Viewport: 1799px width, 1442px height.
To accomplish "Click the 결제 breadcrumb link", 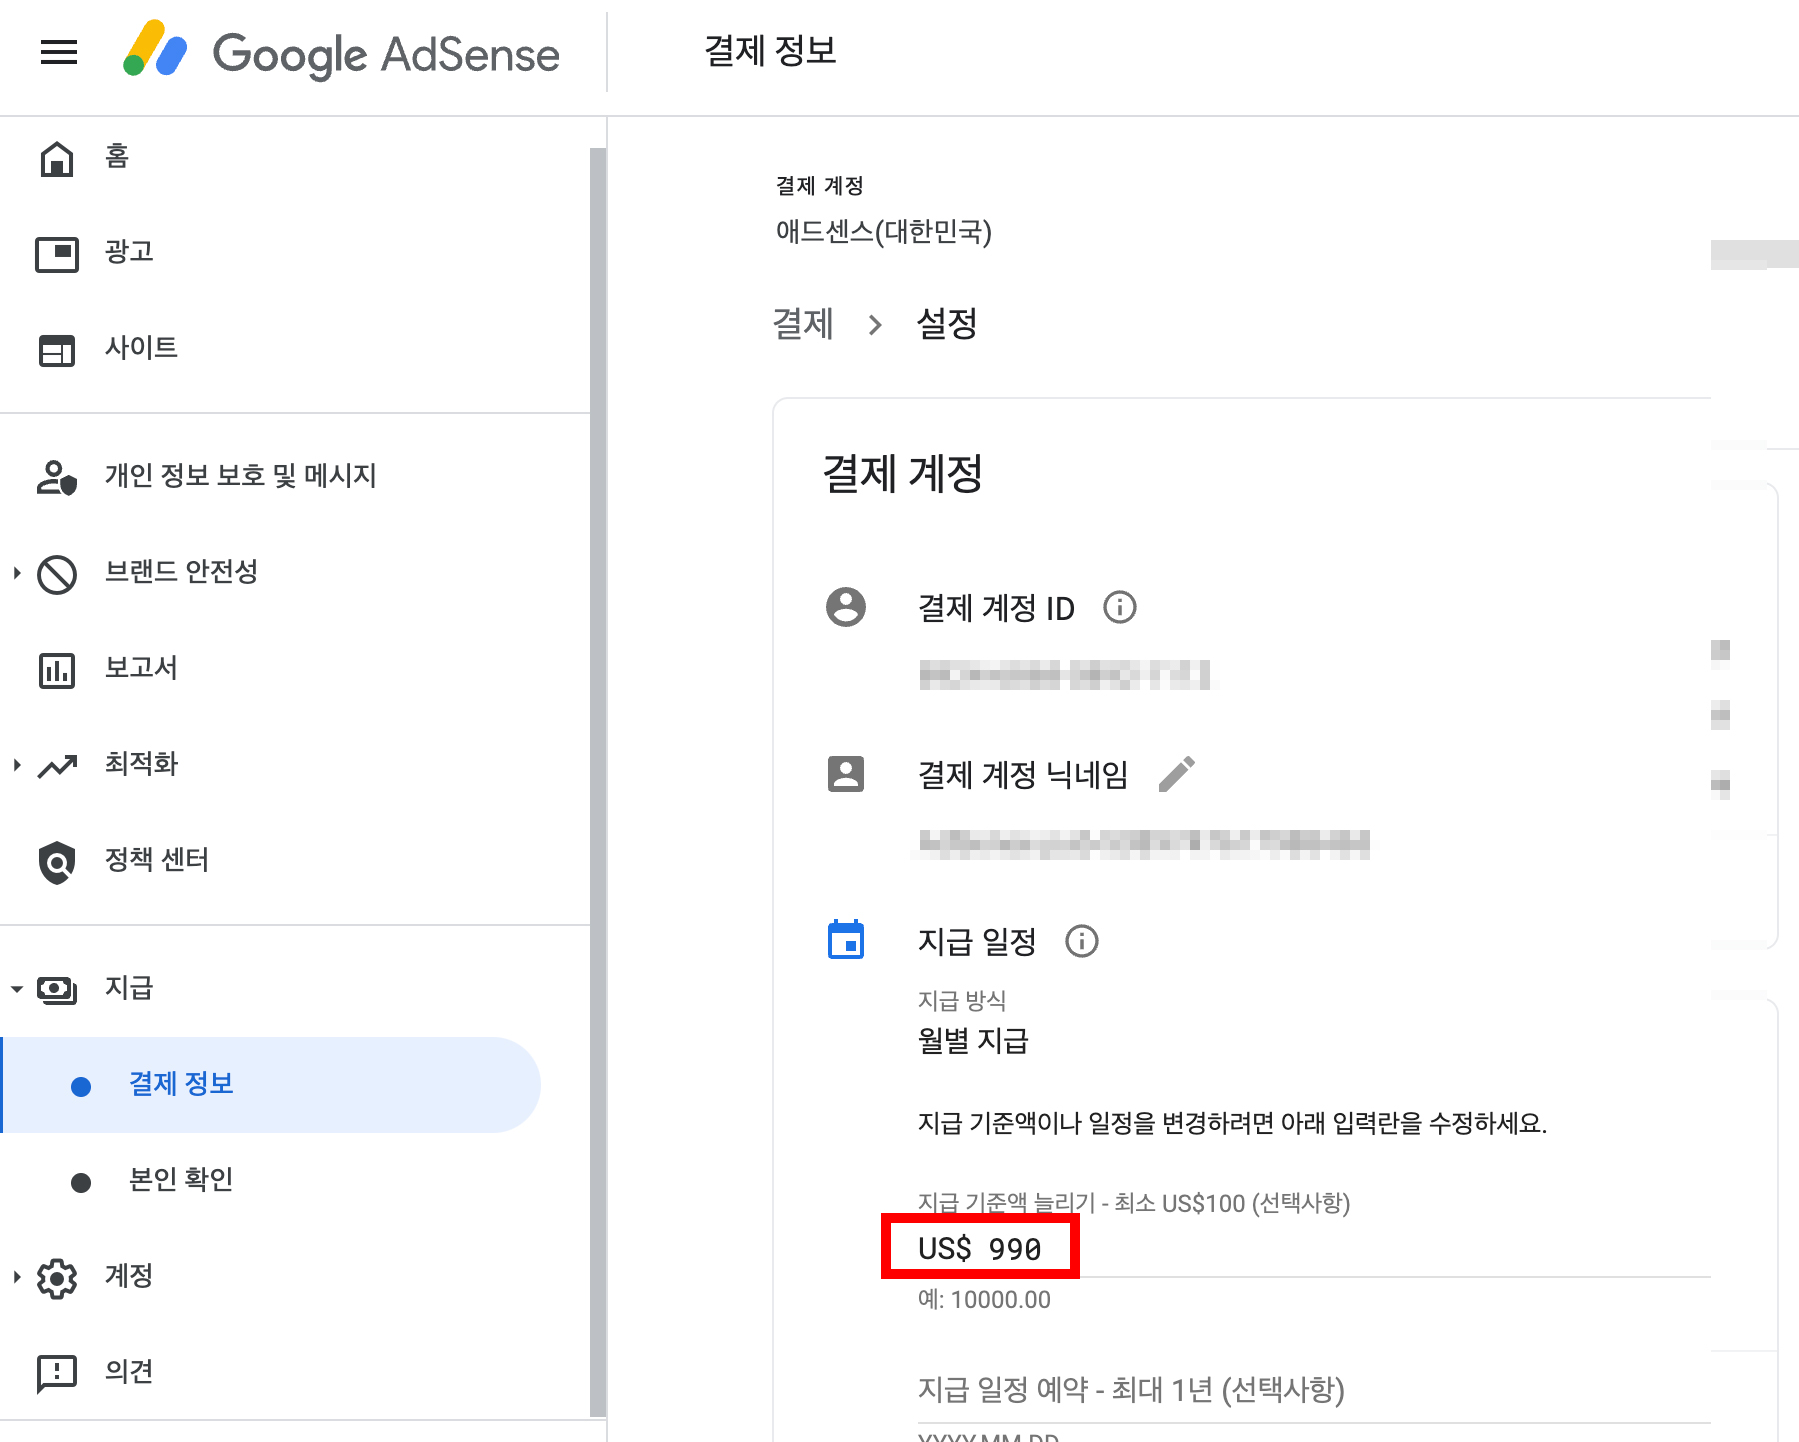I will (x=804, y=323).
